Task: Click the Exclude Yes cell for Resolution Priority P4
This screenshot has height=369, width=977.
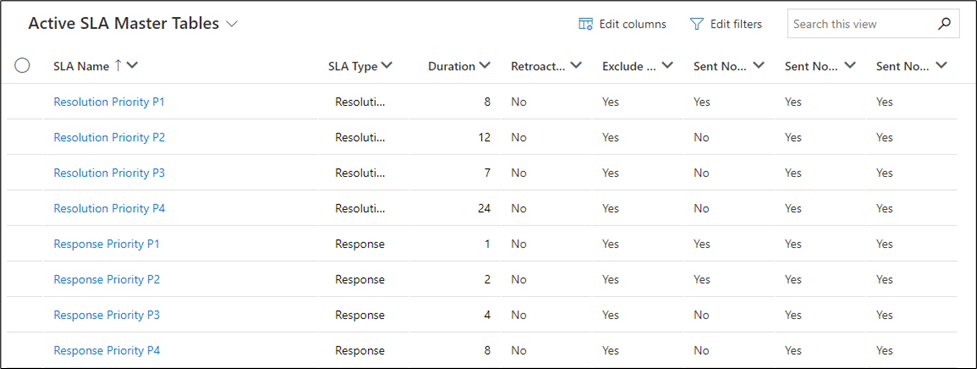Action: (611, 208)
